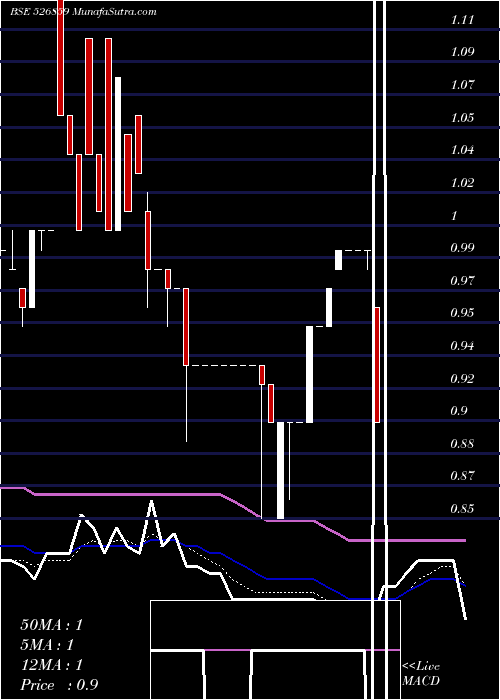
Task: Select the 0.88 price axis label
Action: (462, 444)
